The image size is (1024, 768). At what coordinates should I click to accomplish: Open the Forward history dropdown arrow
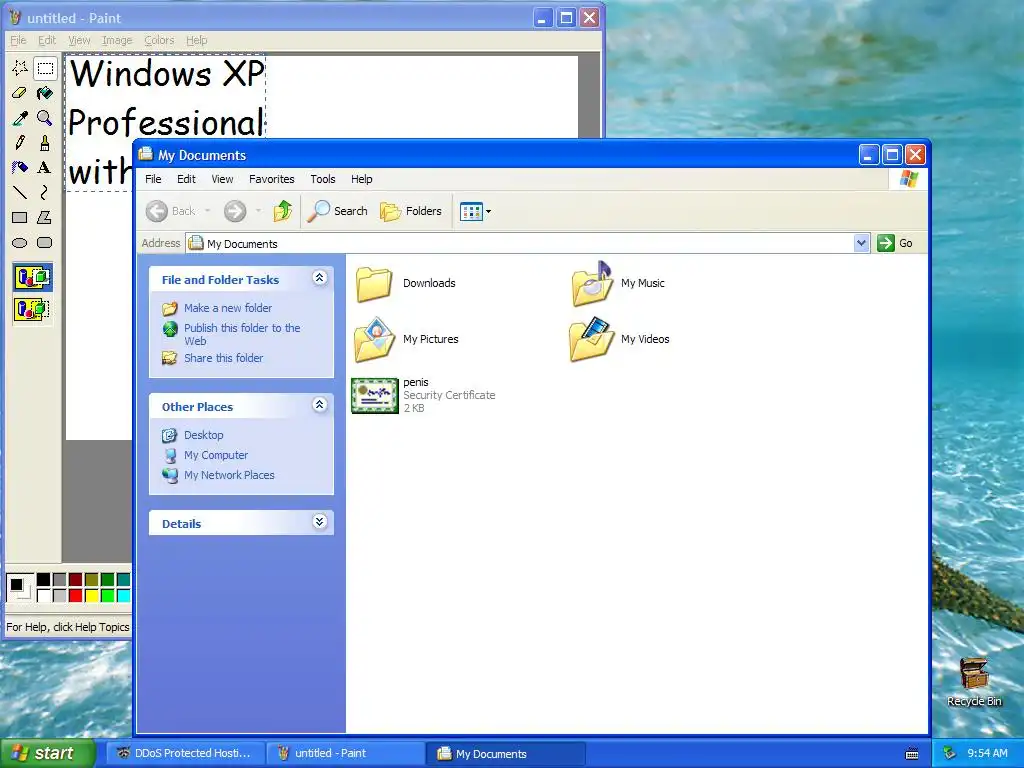tap(258, 211)
